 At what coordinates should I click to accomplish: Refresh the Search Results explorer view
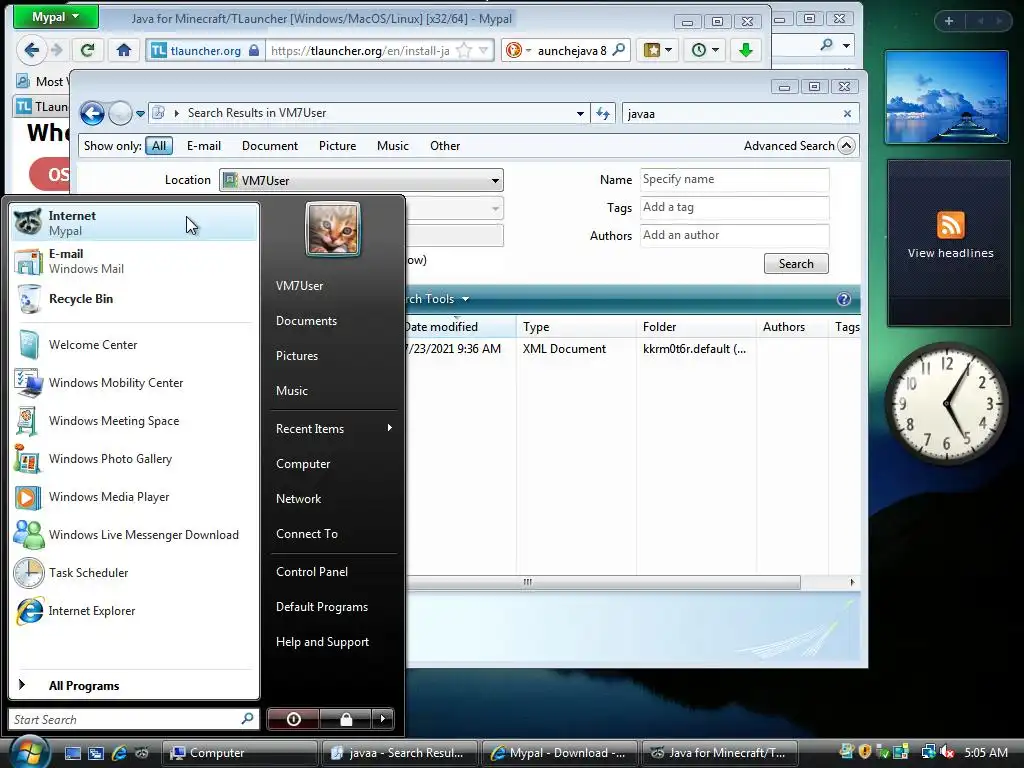coord(603,114)
